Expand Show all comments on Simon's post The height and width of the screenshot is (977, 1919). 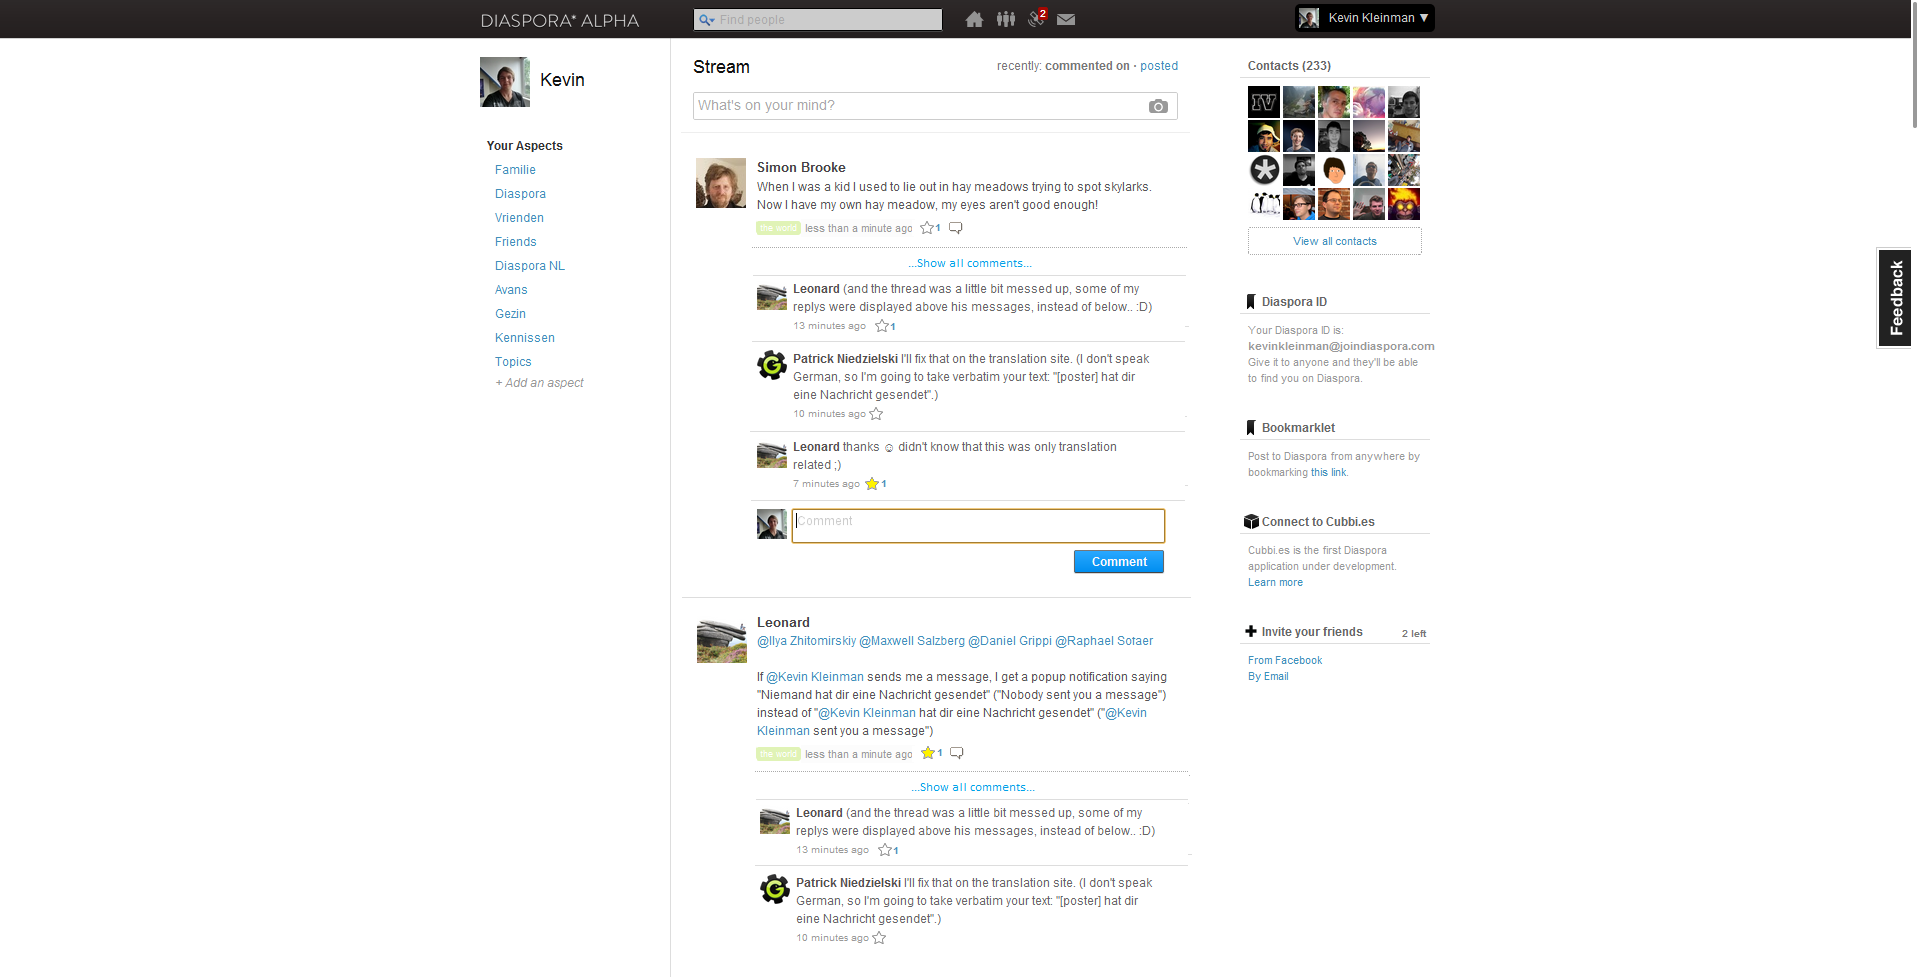point(969,263)
